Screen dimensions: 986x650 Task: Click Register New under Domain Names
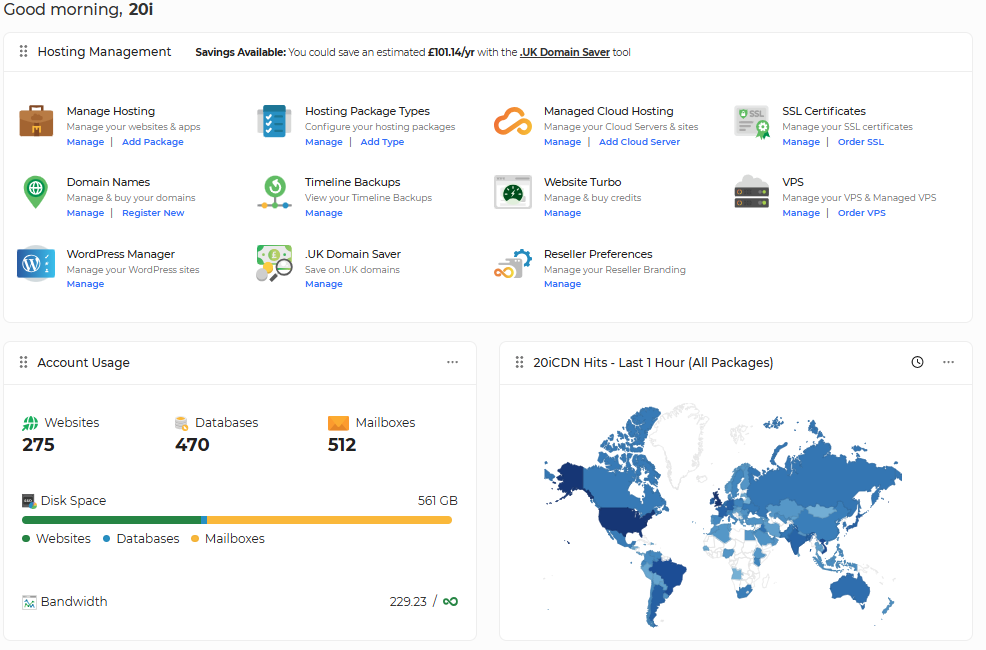(x=153, y=213)
